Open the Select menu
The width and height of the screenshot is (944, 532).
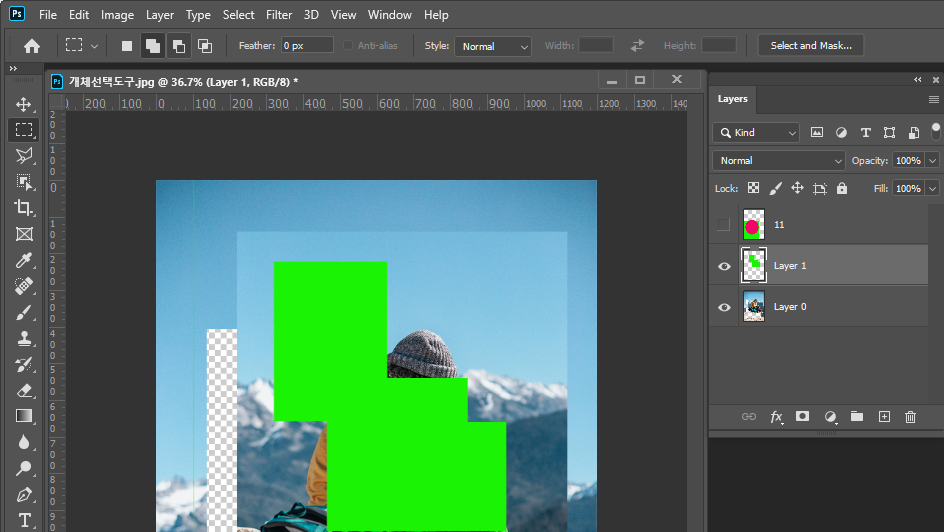tap(238, 15)
